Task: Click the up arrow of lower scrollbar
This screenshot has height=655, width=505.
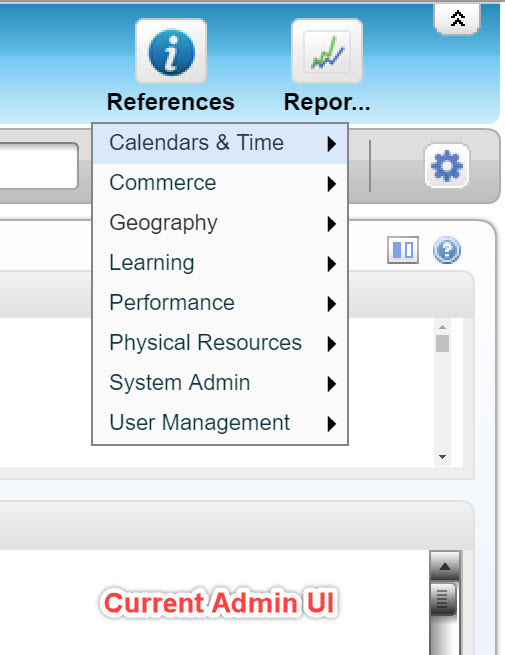Action: coord(445,566)
